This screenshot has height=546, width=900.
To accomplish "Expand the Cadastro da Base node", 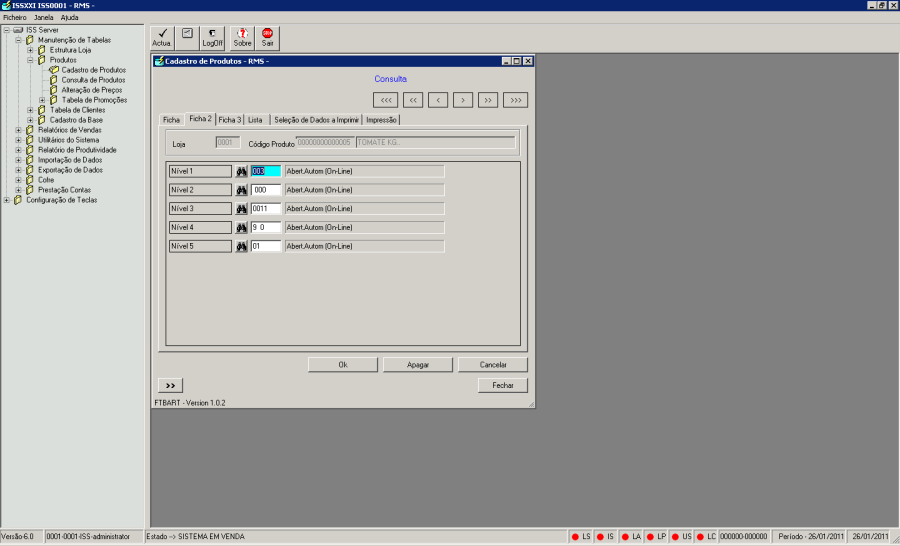I will (30, 120).
